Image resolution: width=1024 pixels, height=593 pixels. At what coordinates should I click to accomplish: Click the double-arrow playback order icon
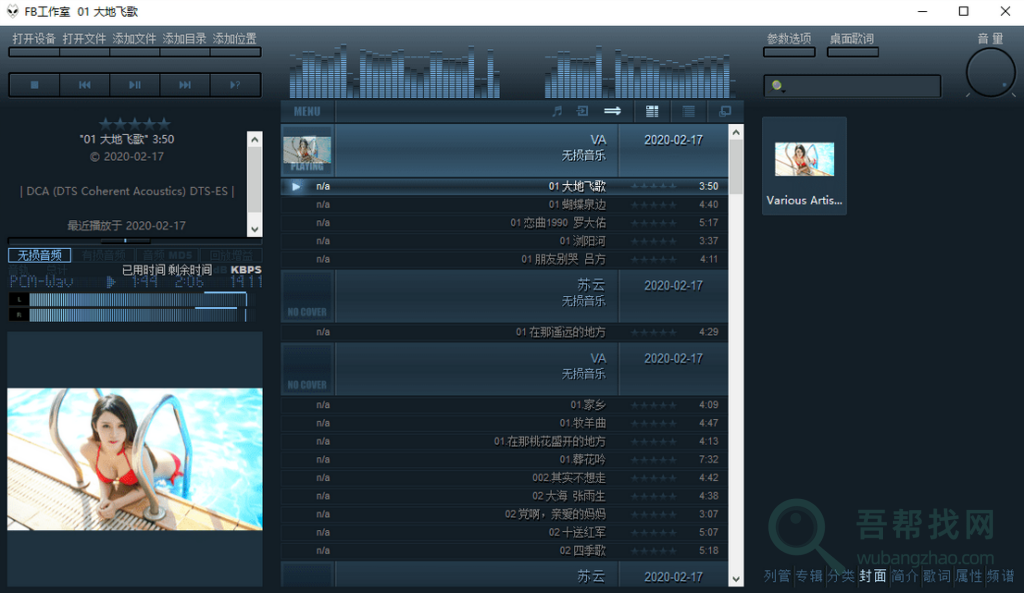pyautogui.click(x=613, y=111)
